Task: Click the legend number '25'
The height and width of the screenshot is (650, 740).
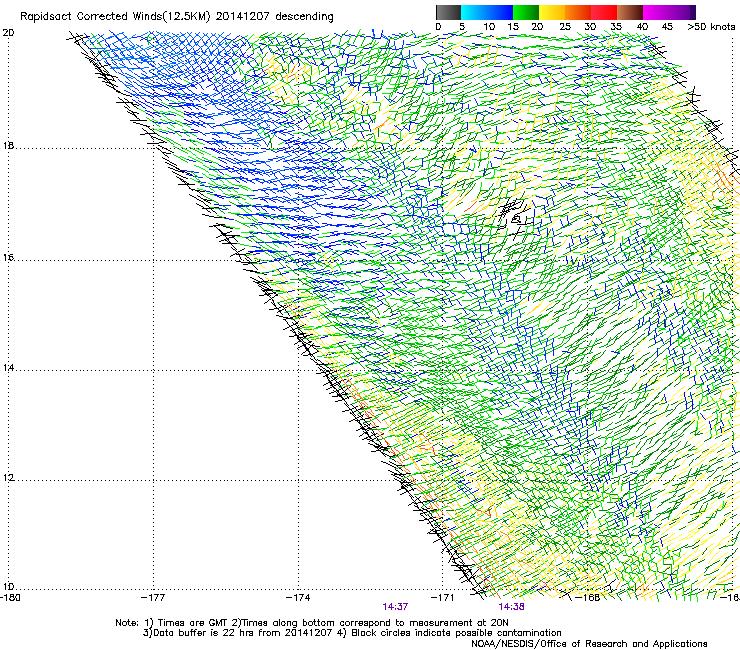Action: click(x=565, y=27)
